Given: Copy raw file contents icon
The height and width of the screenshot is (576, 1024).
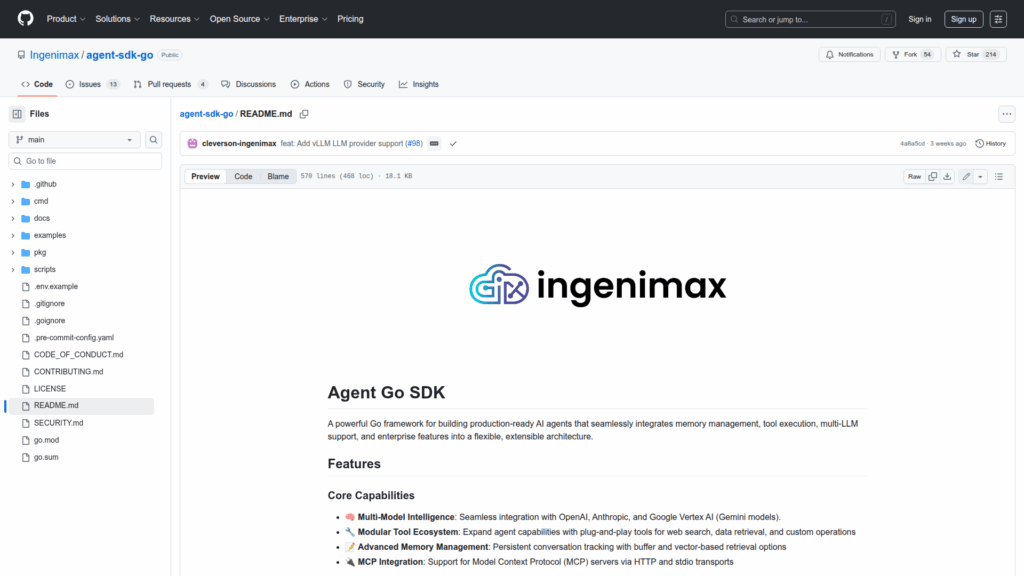Looking at the screenshot, I should pos(933,176).
